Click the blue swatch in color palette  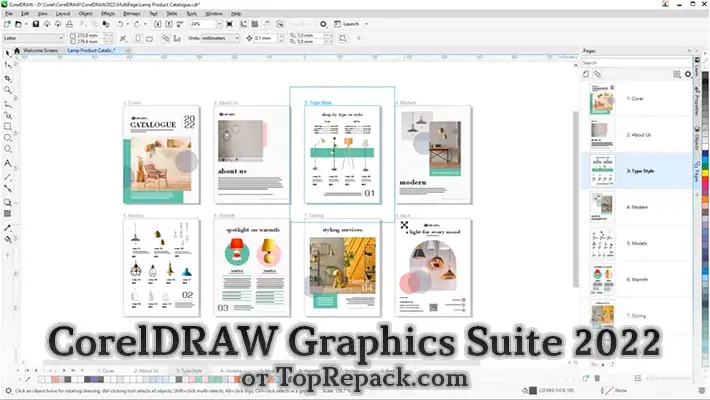[x=705, y=156]
